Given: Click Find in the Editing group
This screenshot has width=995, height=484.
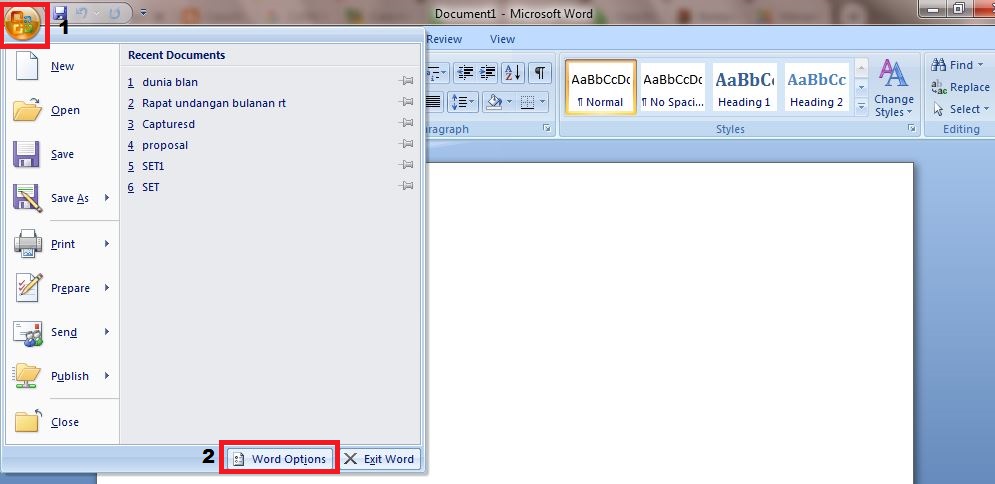Looking at the screenshot, I should tap(957, 65).
